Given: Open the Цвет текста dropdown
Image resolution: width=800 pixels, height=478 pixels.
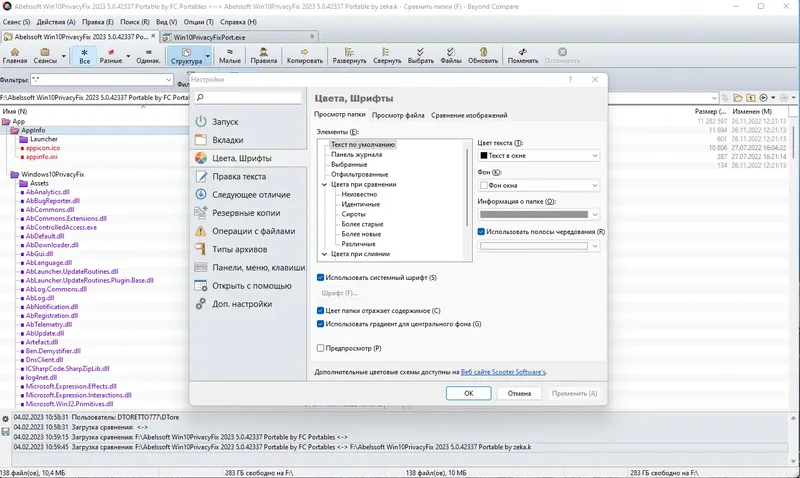Looking at the screenshot, I should coord(538,156).
